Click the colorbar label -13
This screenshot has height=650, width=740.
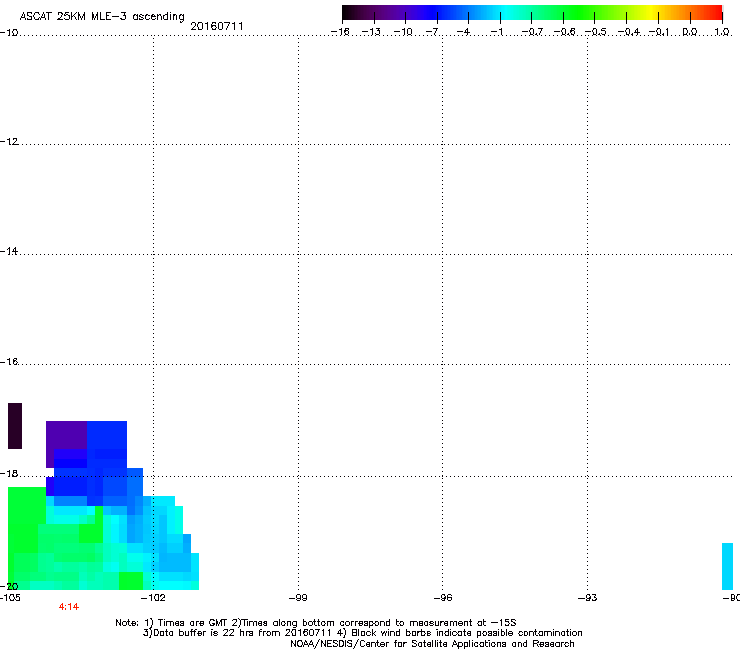coord(371,32)
